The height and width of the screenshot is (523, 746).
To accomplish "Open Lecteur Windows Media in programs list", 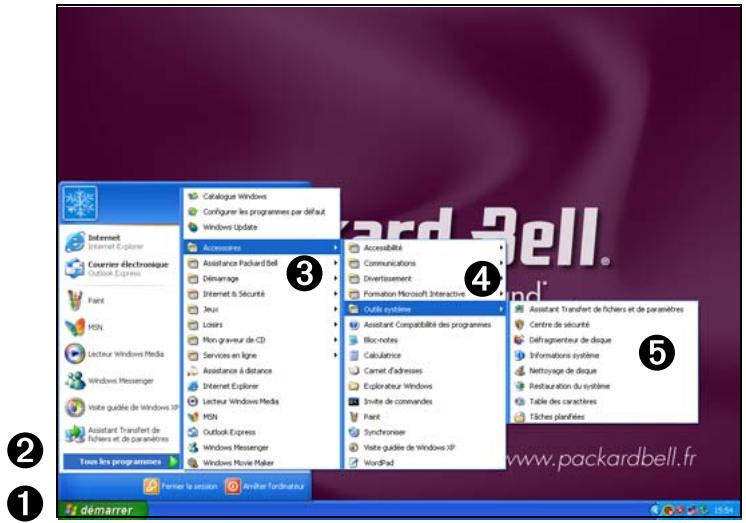I will tap(262, 401).
